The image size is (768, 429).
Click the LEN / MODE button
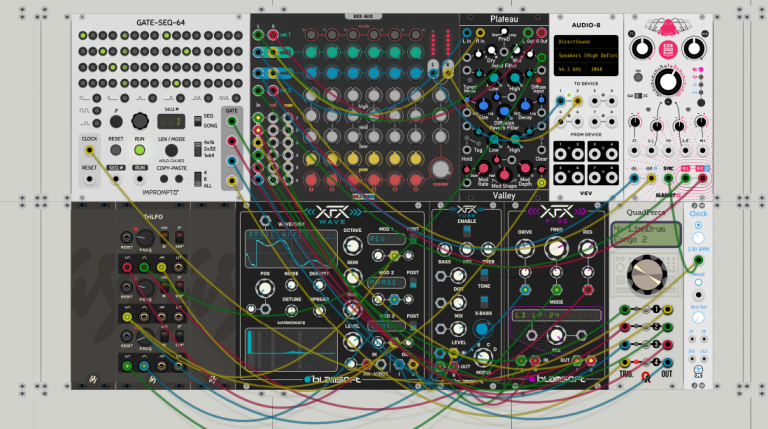[x=171, y=150]
